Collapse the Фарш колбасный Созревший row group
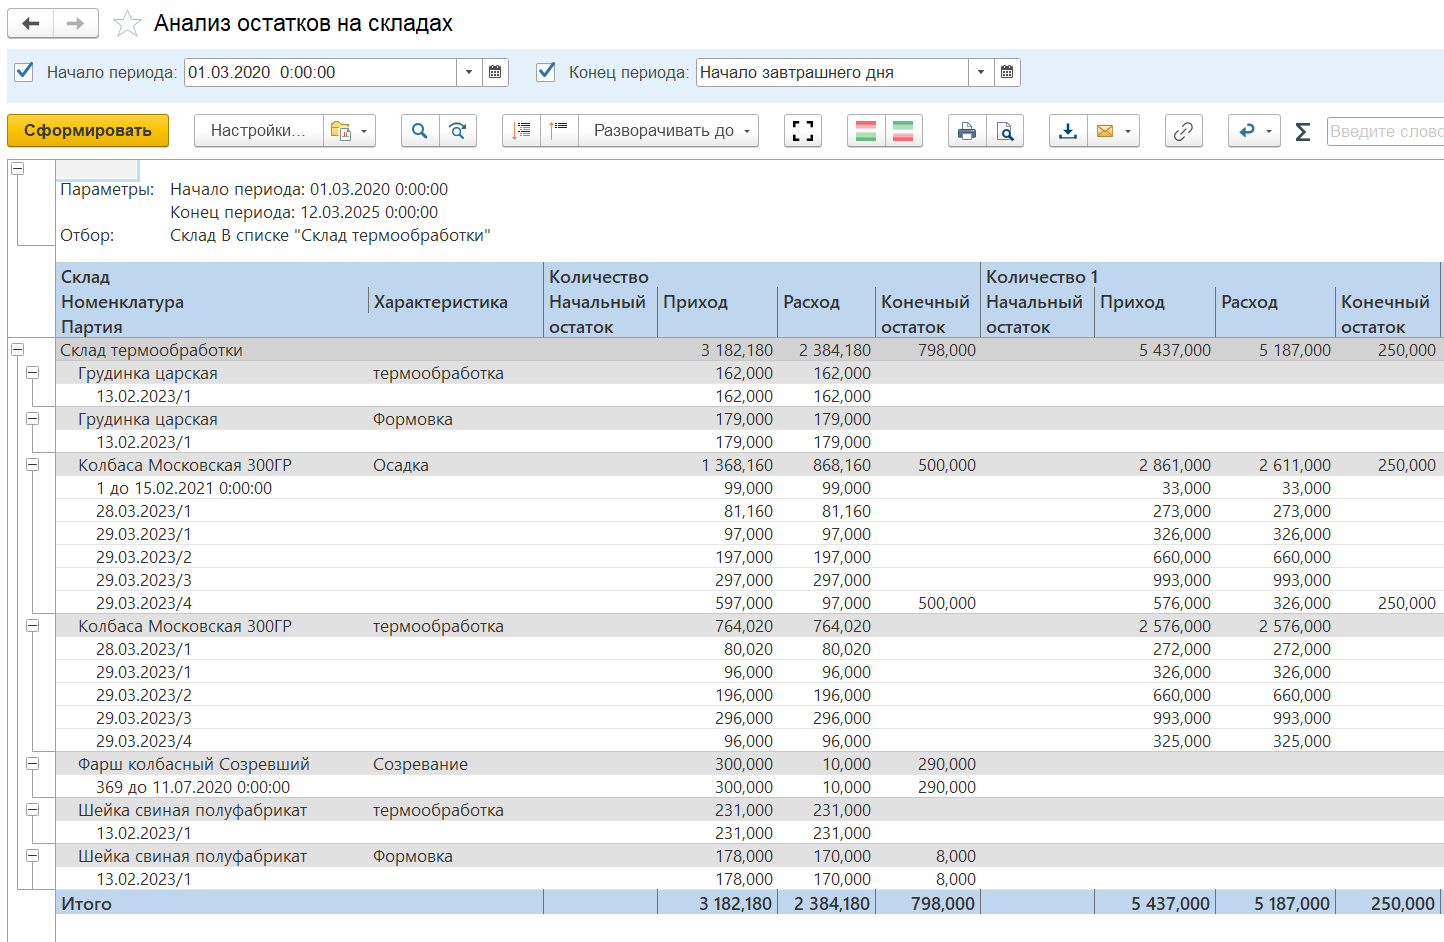Screen dimensions: 1444x942 (32, 764)
